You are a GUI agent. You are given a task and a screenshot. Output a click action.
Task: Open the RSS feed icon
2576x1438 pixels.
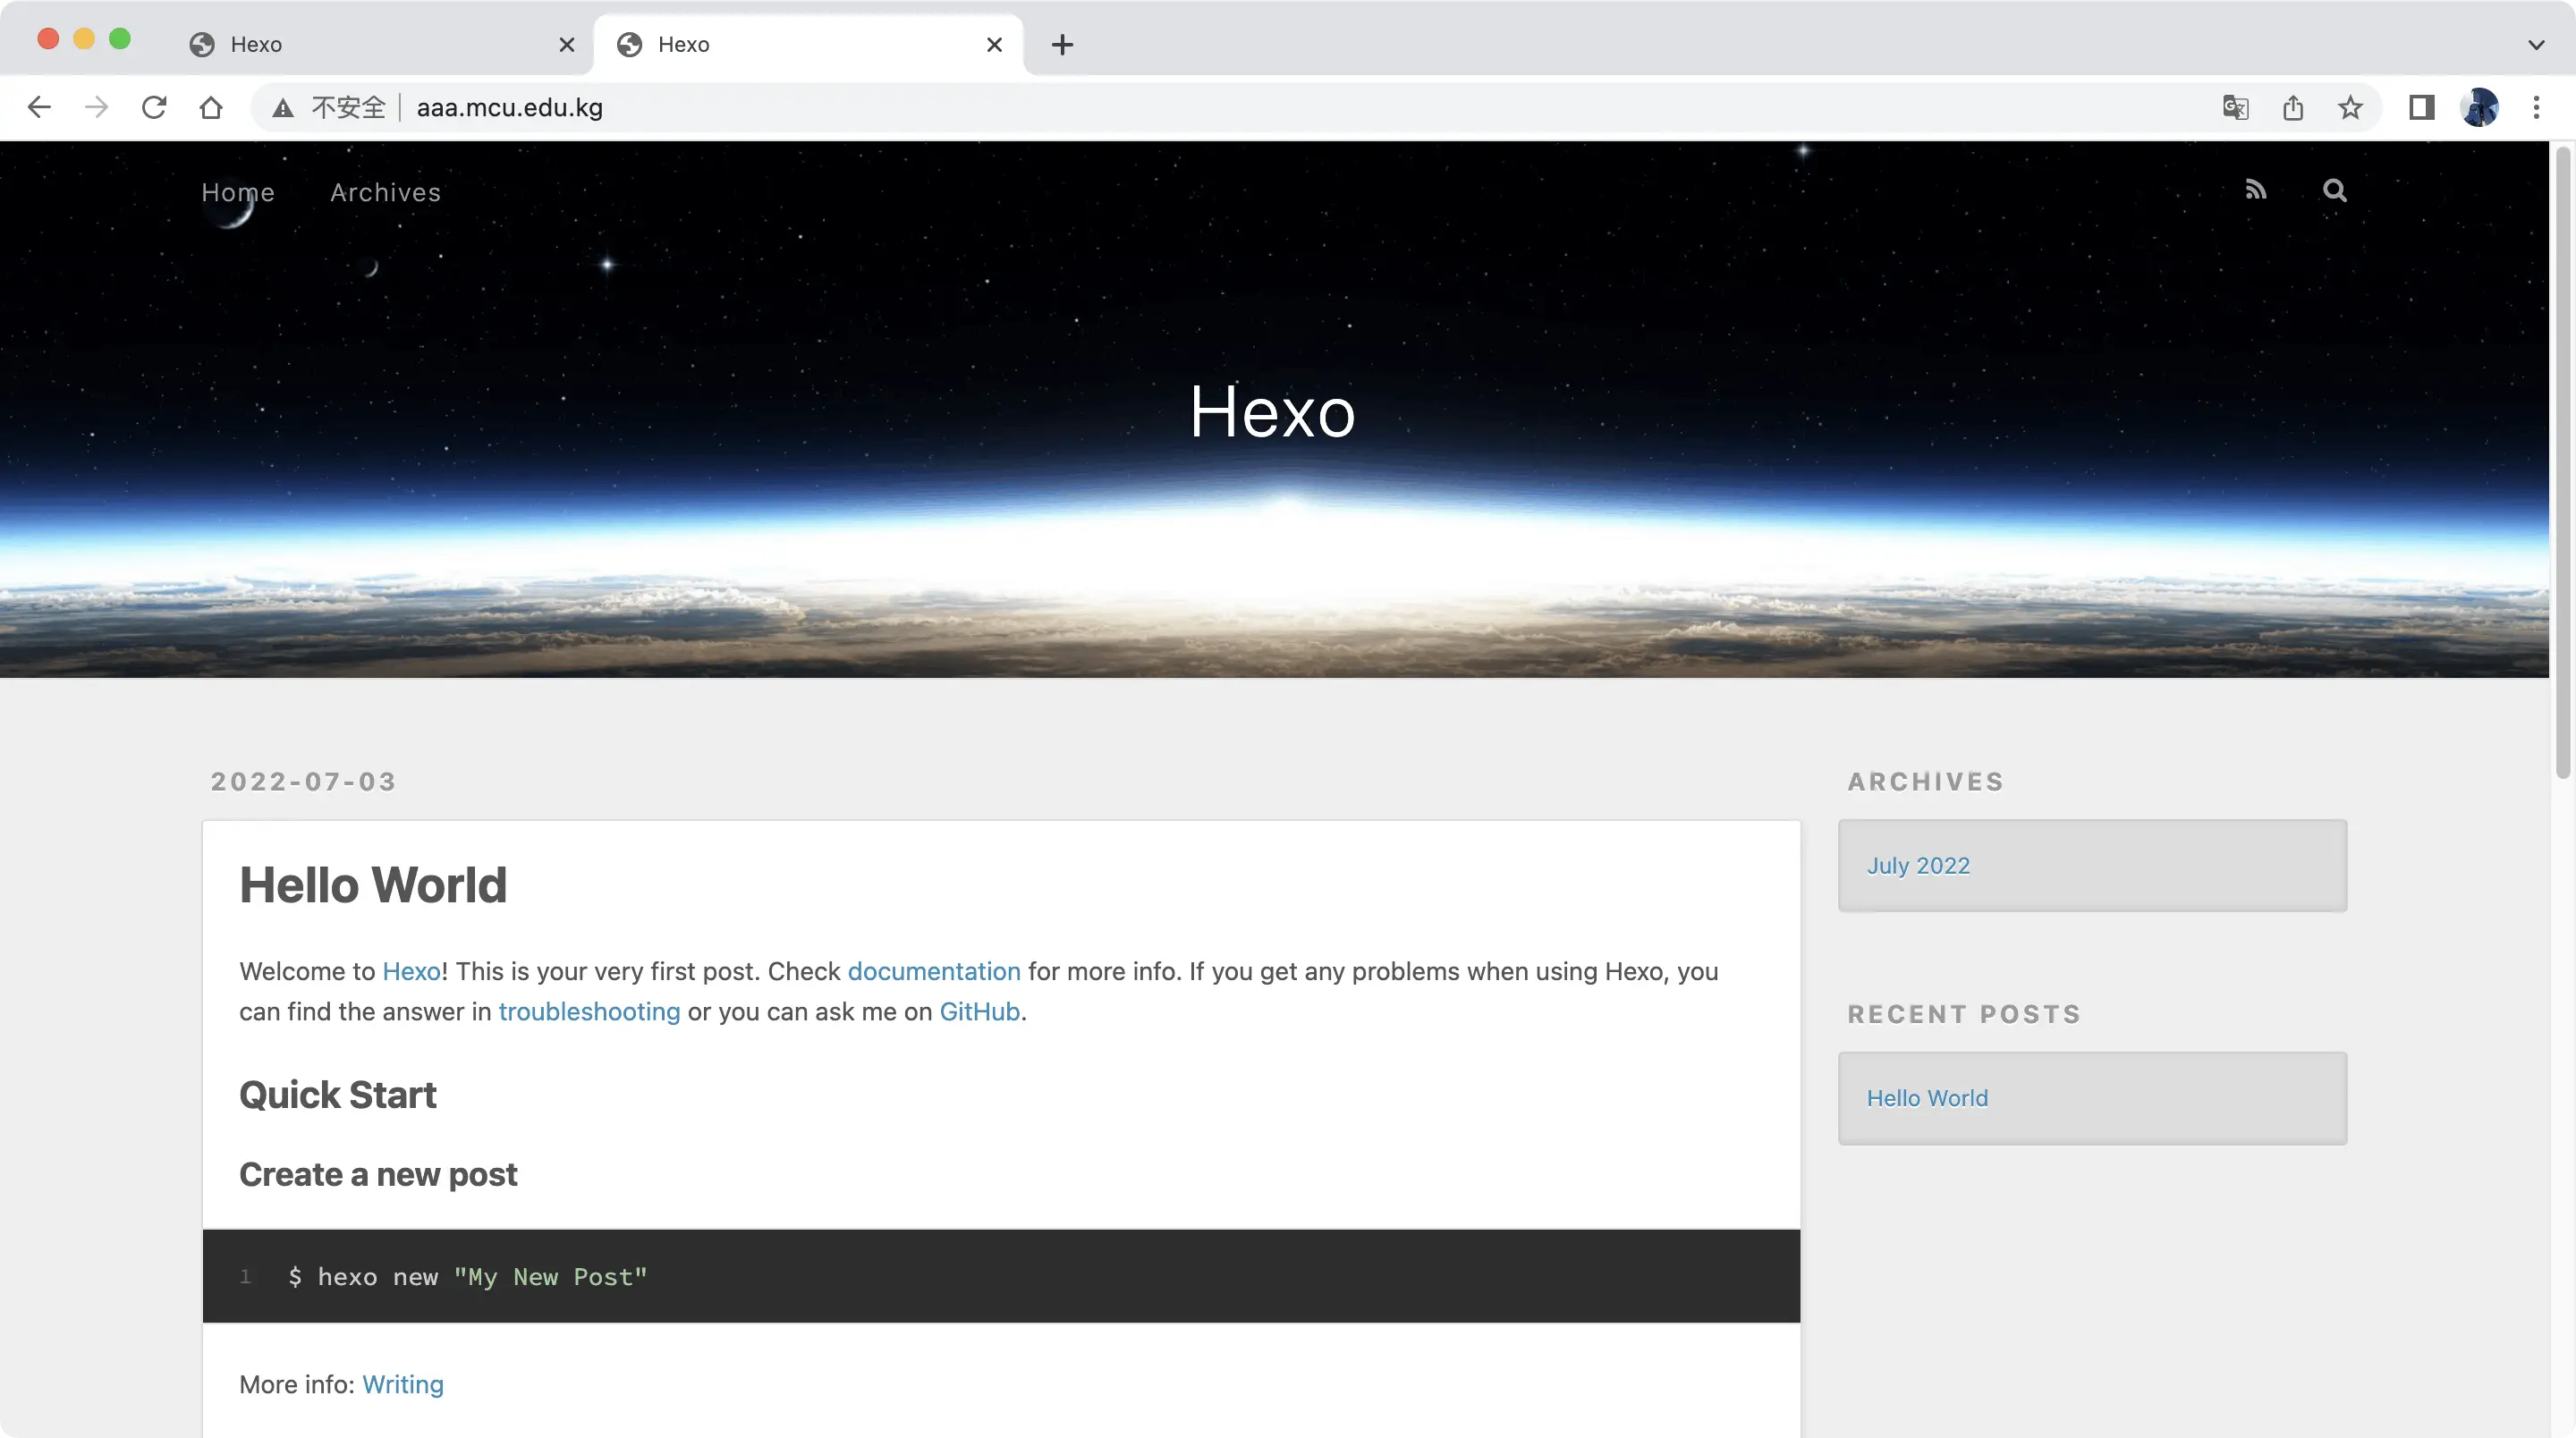2256,190
